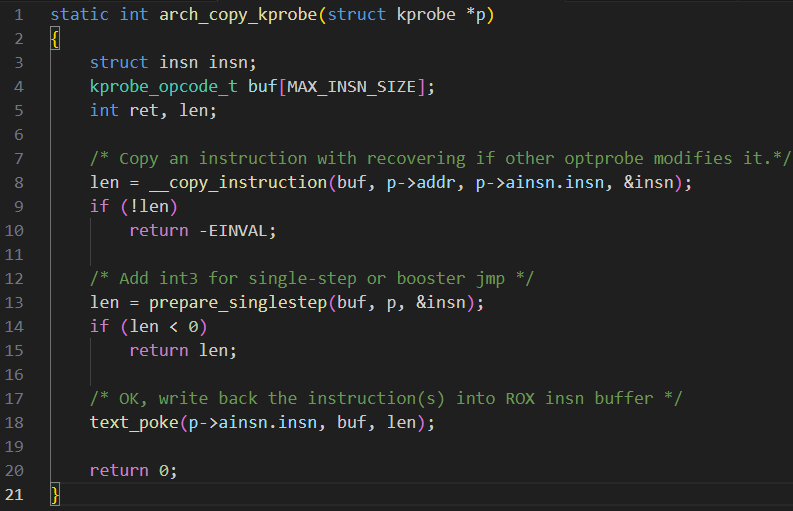Click on MAX_INSN_SIZE constant
The height and width of the screenshot is (511, 793).
[351, 87]
